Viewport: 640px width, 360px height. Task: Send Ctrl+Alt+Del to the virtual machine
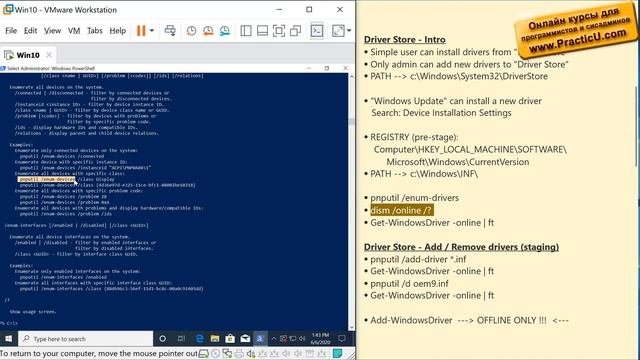tap(170, 31)
